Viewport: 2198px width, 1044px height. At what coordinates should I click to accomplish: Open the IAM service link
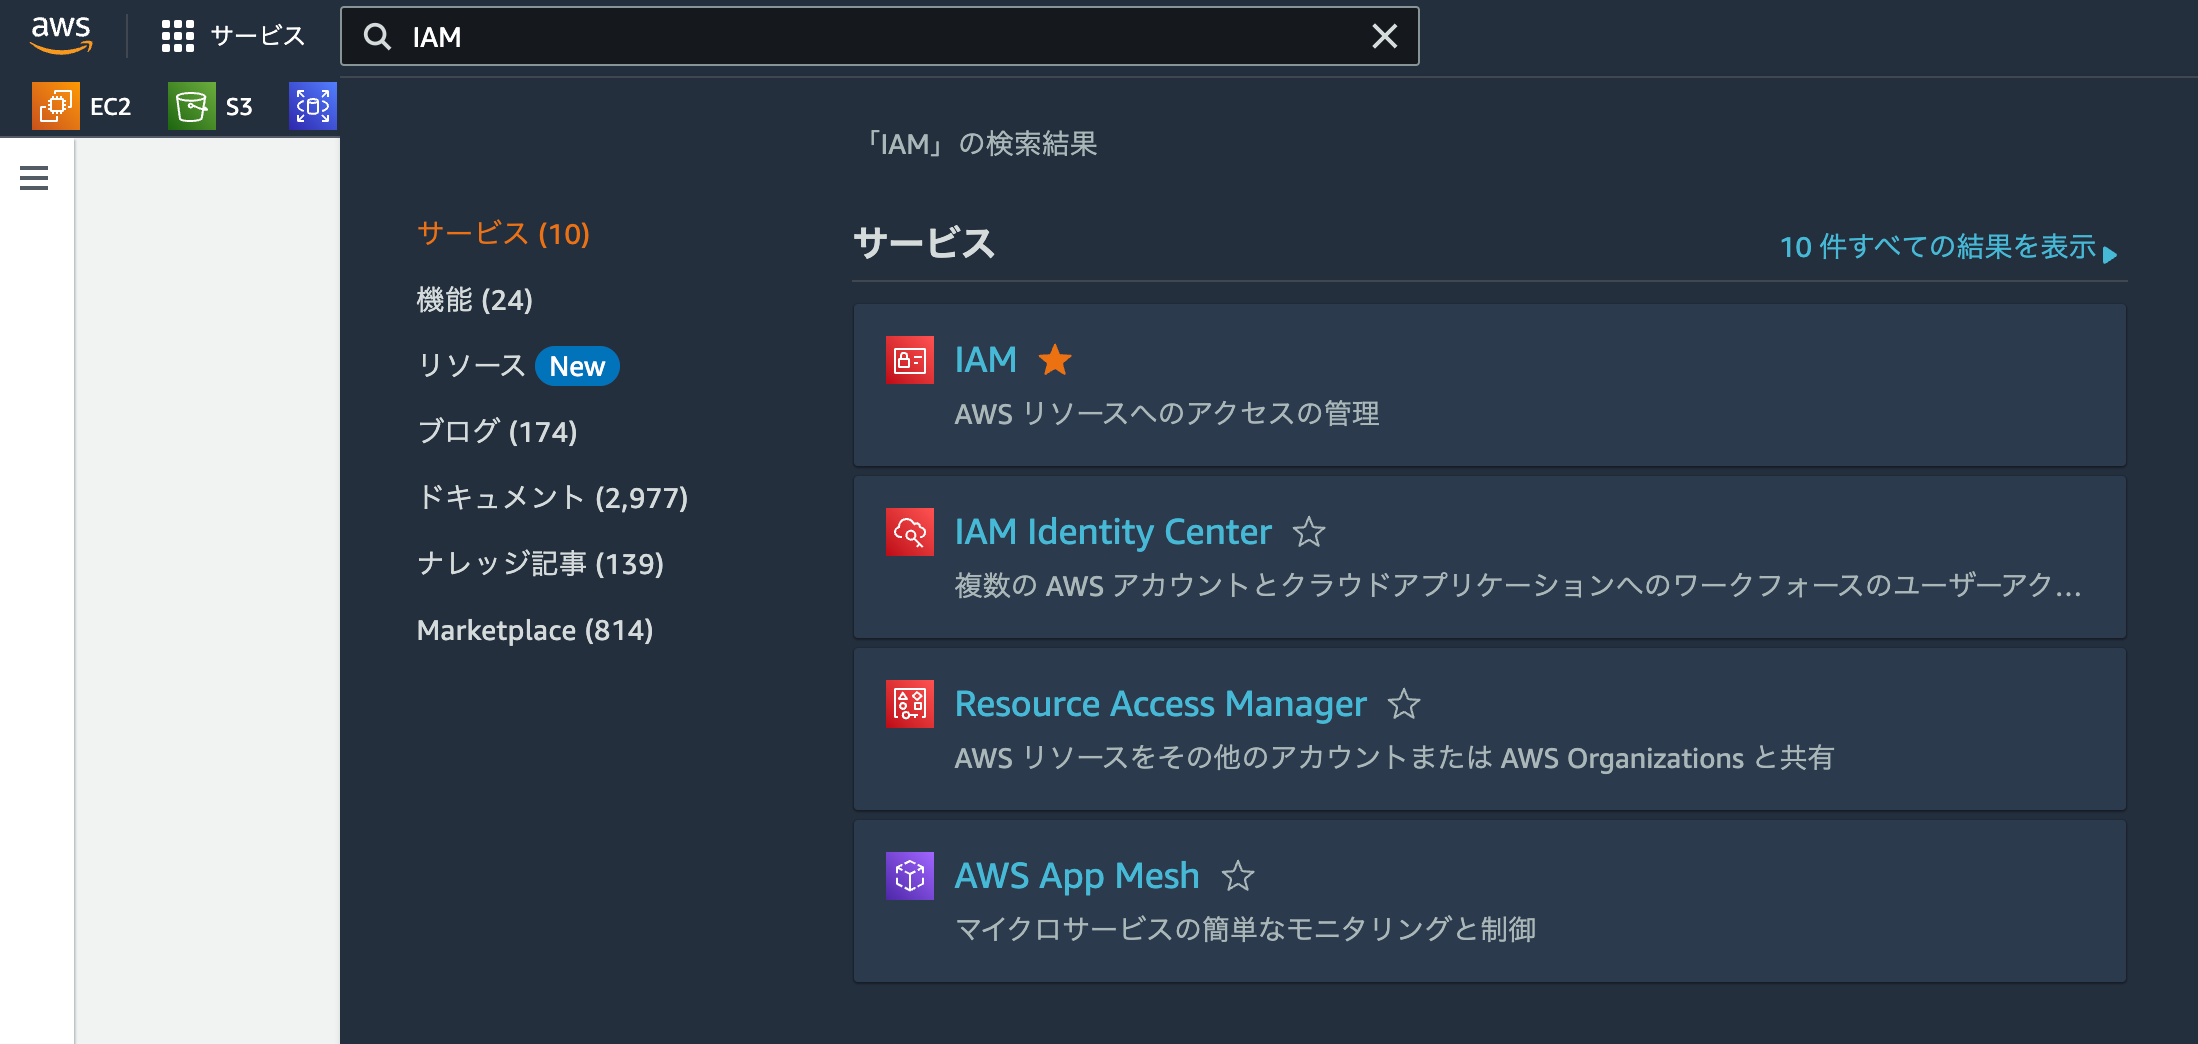click(x=984, y=359)
